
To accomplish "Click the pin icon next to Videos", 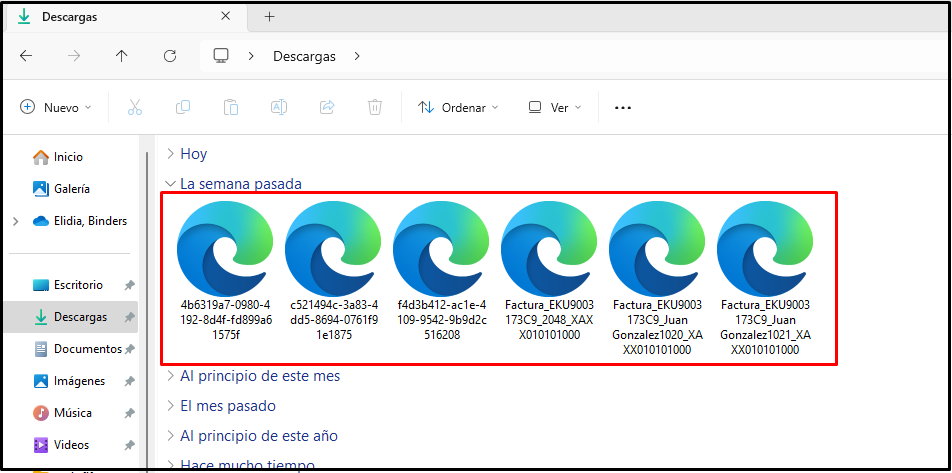I will pyautogui.click(x=129, y=446).
